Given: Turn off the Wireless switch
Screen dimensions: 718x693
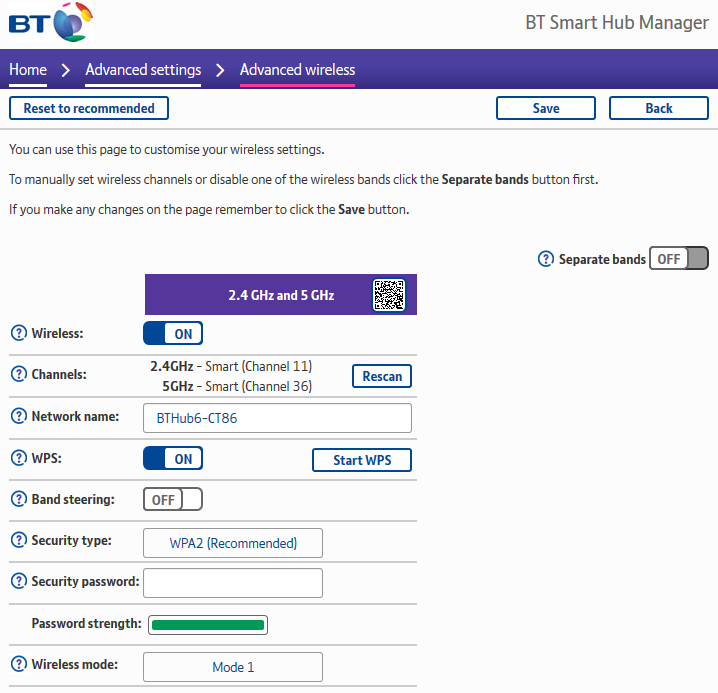Looking at the screenshot, I should tap(173, 333).
